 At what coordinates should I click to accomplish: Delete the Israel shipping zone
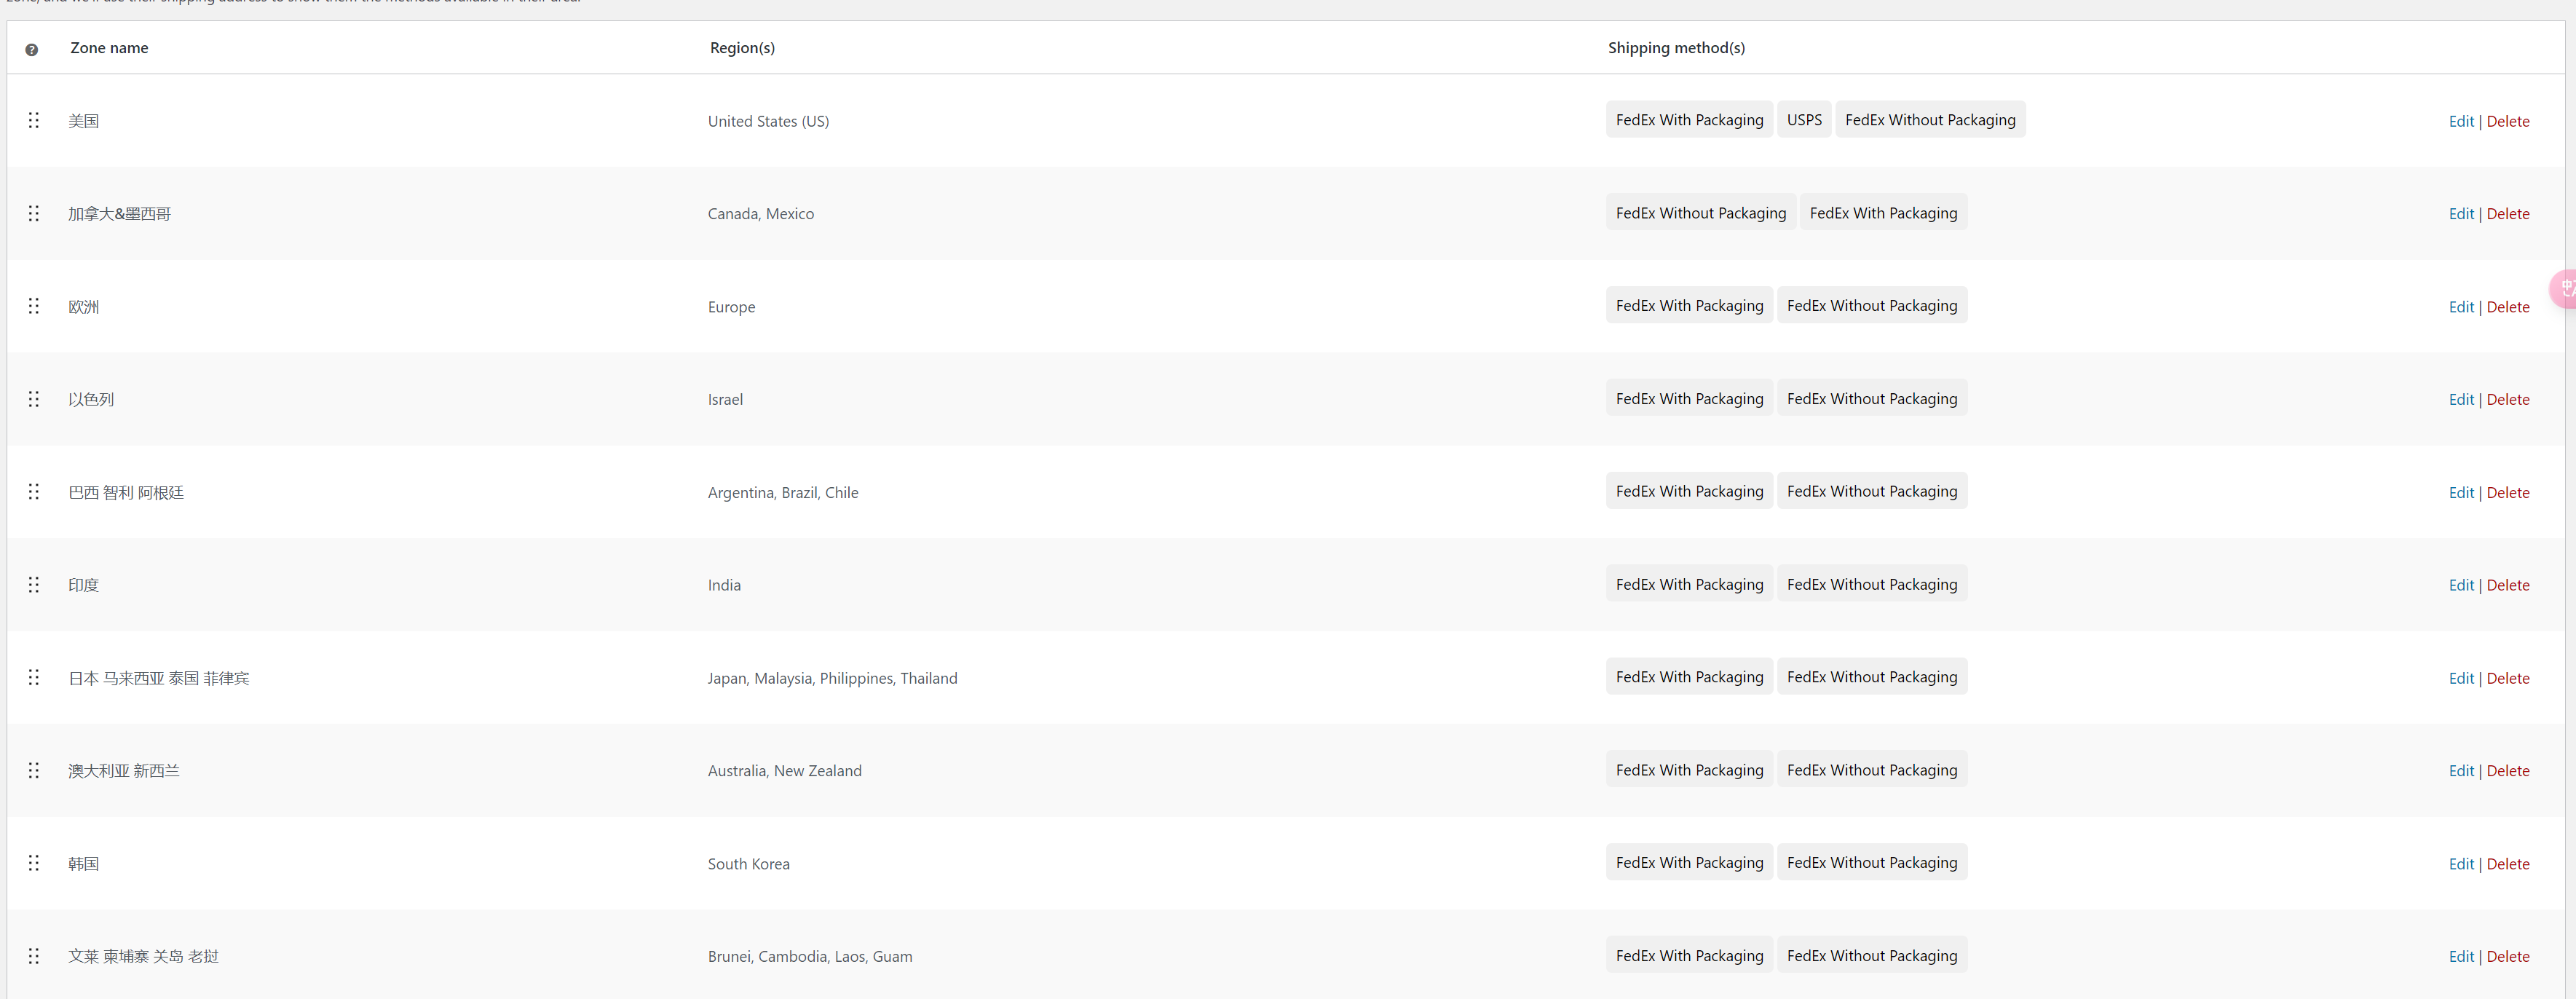pos(2507,399)
